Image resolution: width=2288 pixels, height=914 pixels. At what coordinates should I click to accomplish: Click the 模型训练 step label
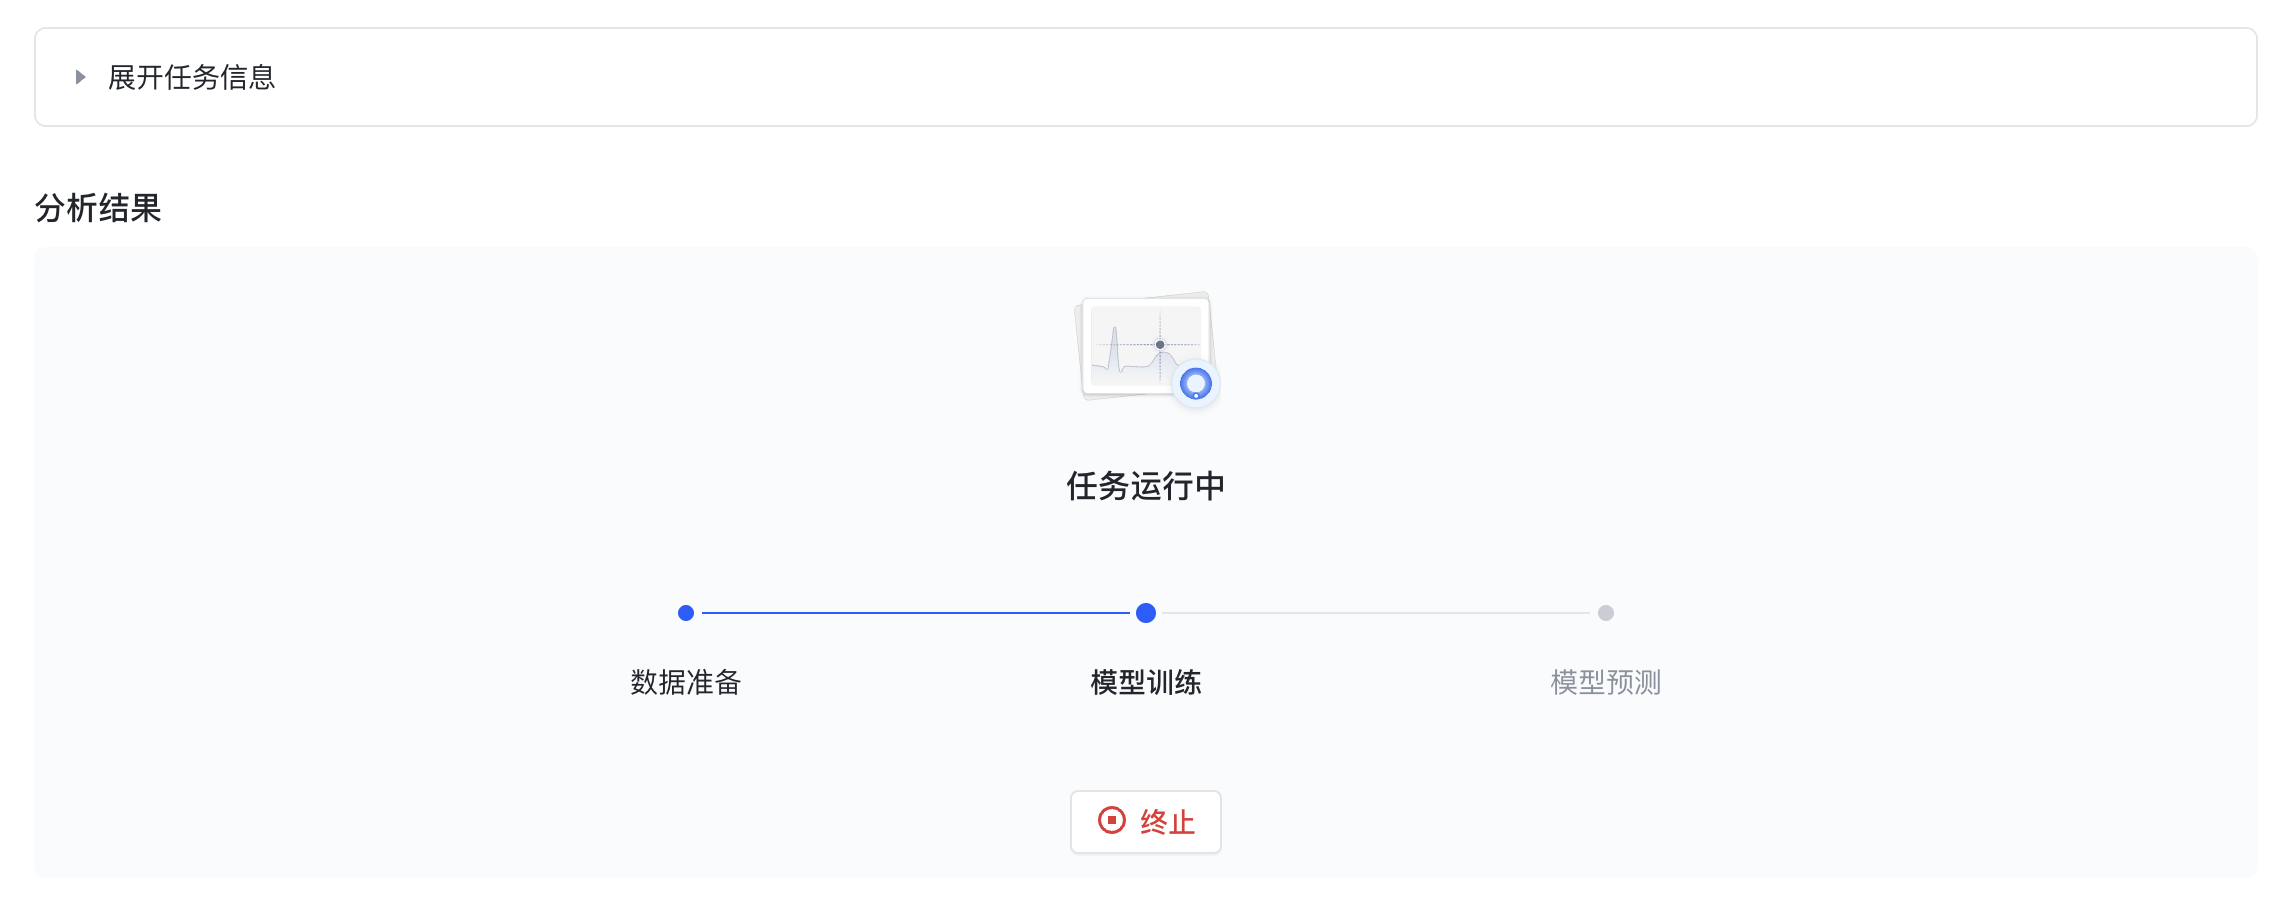[x=1146, y=682]
